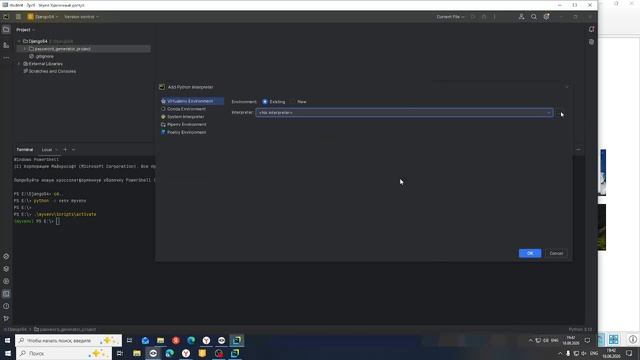The width and height of the screenshot is (640, 360).
Task: Open the More Actions vertical dots in toolbar
Action: point(494,17)
